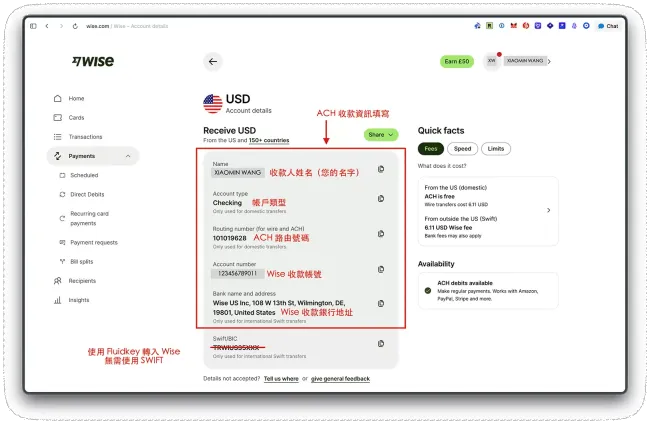Copy the Account type value

[x=381, y=199]
